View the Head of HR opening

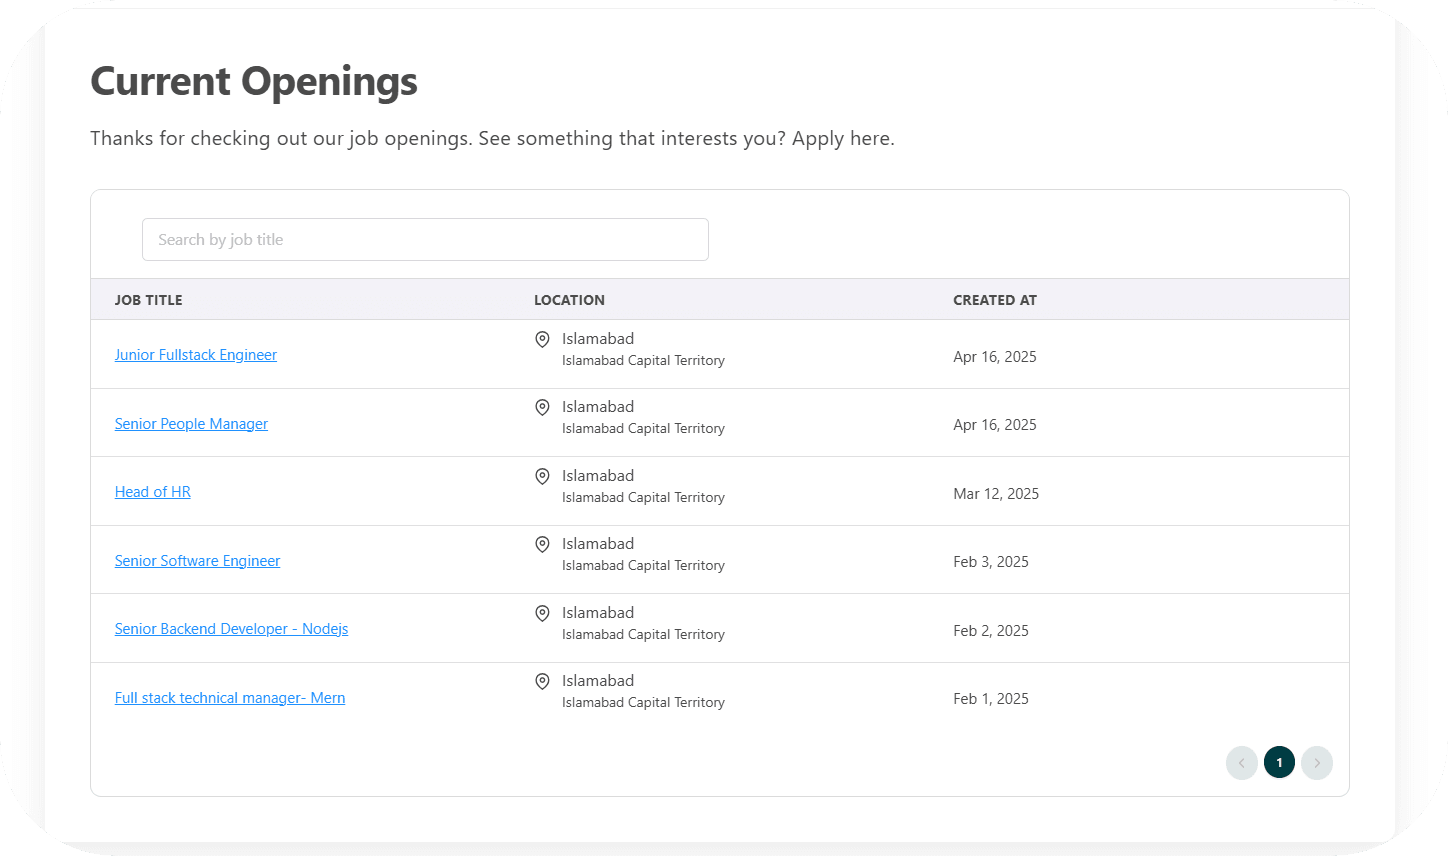pos(152,492)
